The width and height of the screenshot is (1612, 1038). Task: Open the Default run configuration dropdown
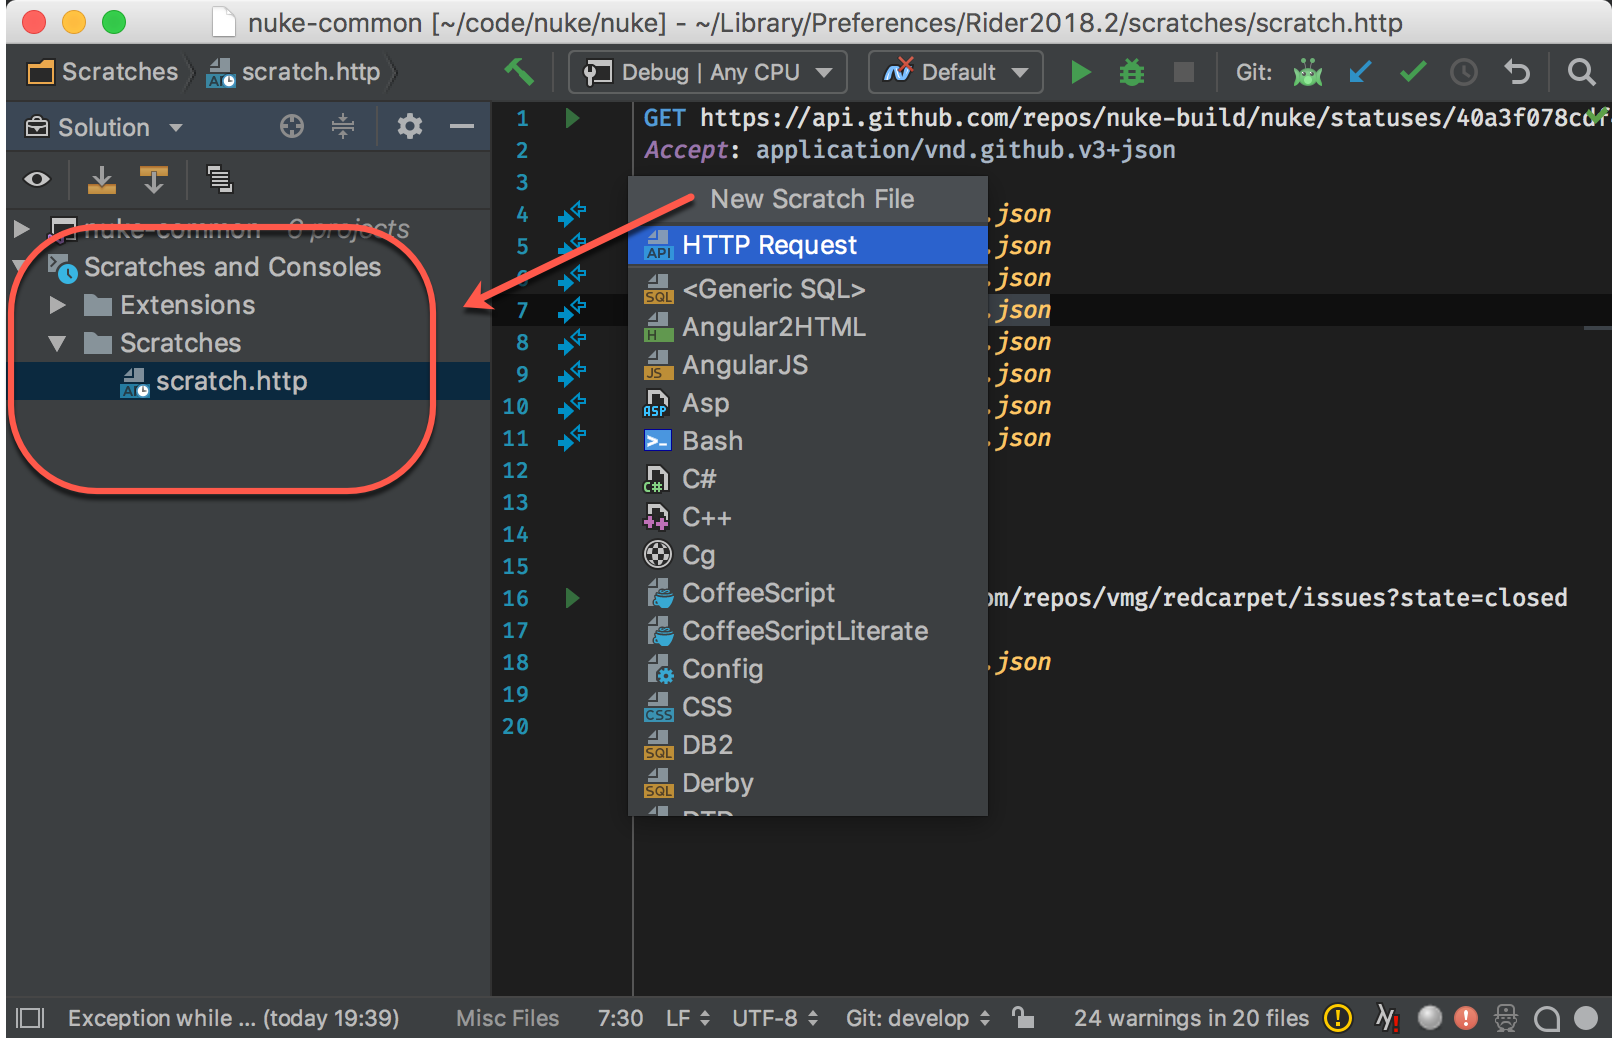(956, 72)
